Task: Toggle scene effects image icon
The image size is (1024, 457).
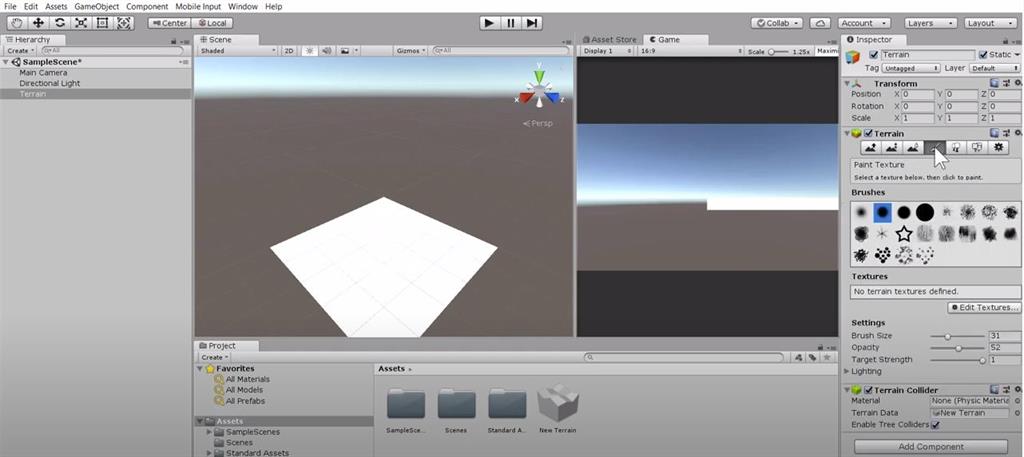Action: [x=347, y=50]
